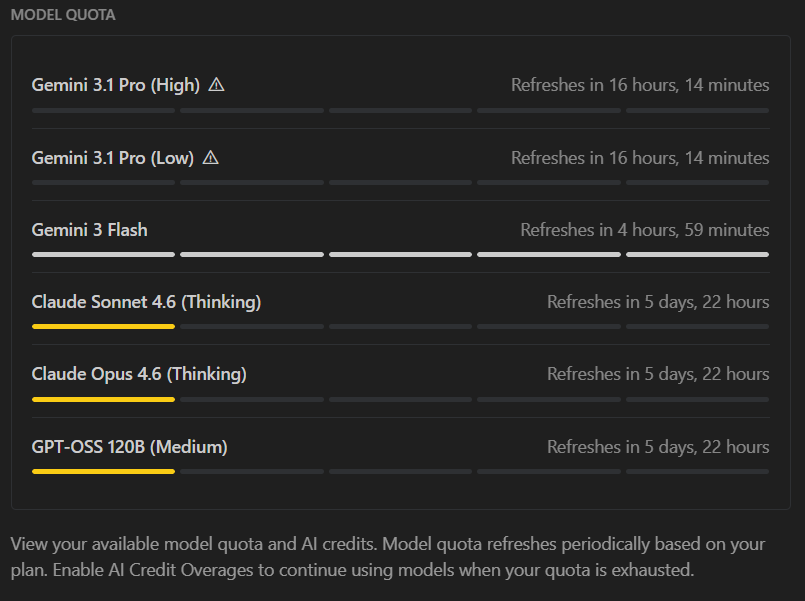The height and width of the screenshot is (601, 805).
Task: Click Claude Opus 4.6 refresh time text
Action: point(658,374)
